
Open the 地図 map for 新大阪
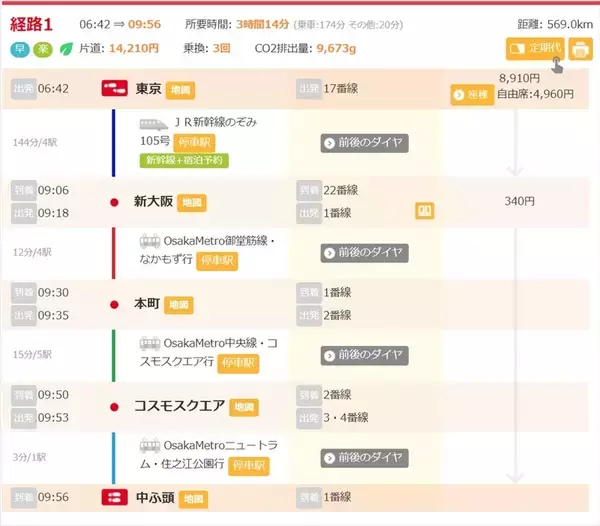pyautogui.click(x=192, y=203)
